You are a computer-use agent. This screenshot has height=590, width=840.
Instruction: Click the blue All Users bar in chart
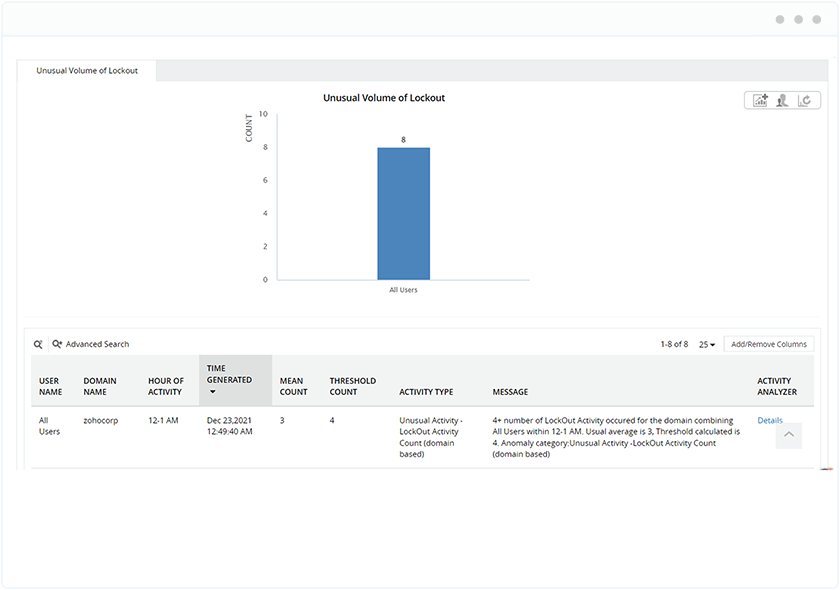pos(403,213)
